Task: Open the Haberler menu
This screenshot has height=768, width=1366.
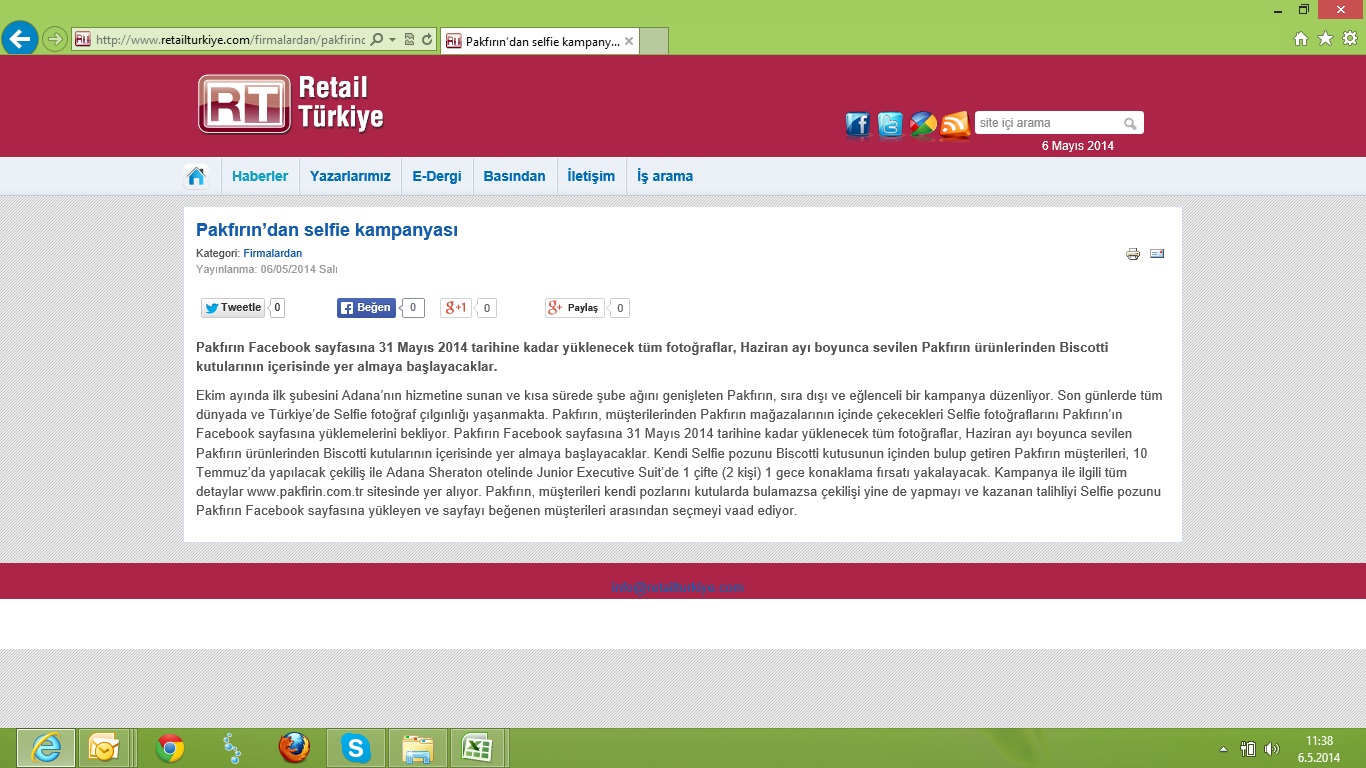Action: [x=260, y=176]
